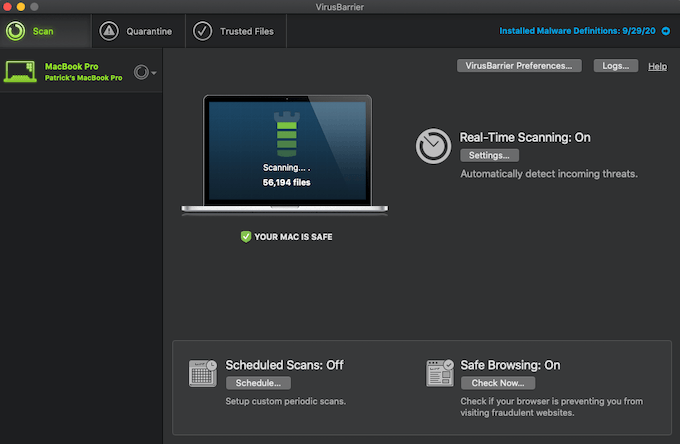Switch to the Trusted Files tab

(236, 31)
